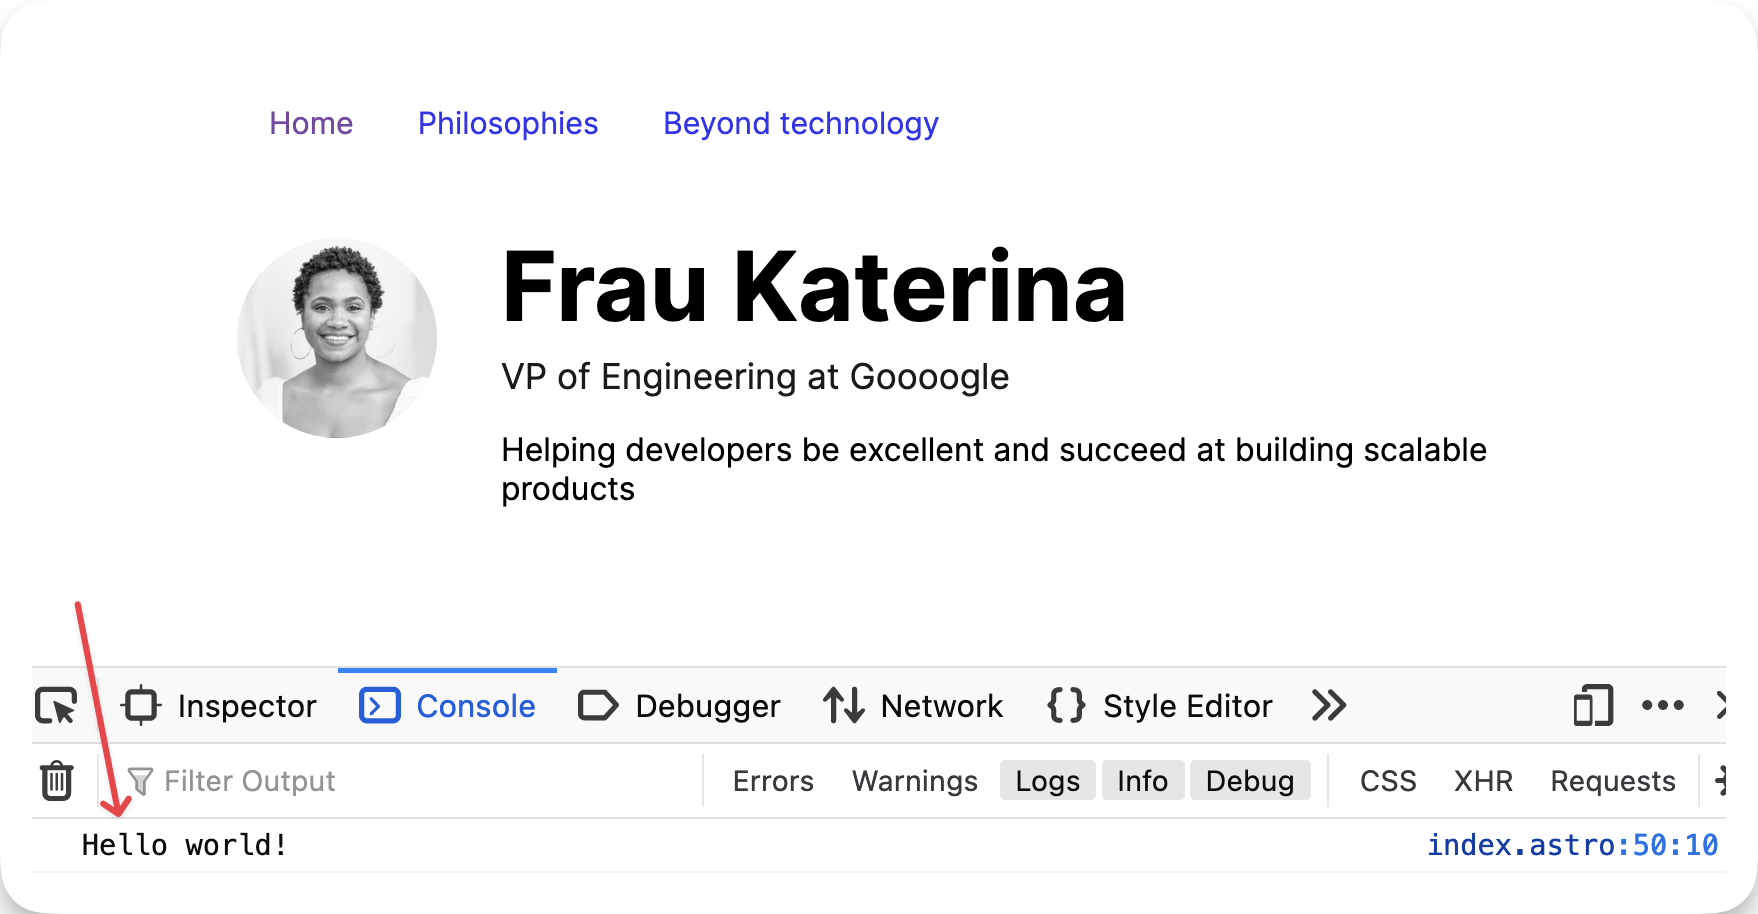This screenshot has height=914, width=1758.
Task: Toggle the Warnings filter
Action: tap(914, 781)
